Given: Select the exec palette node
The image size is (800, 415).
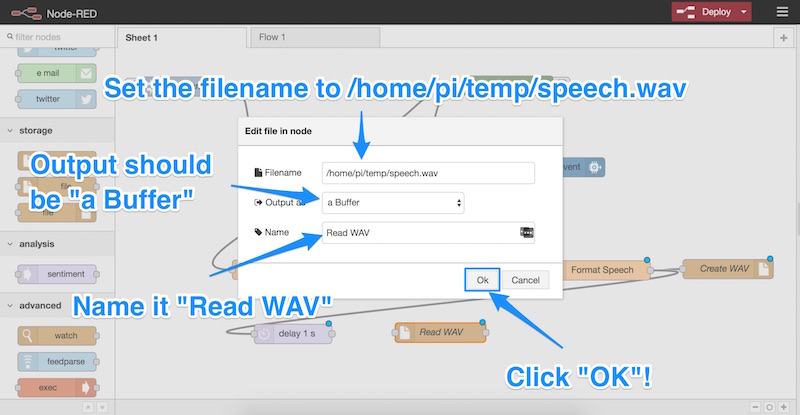Looking at the screenshot, I should (57, 387).
